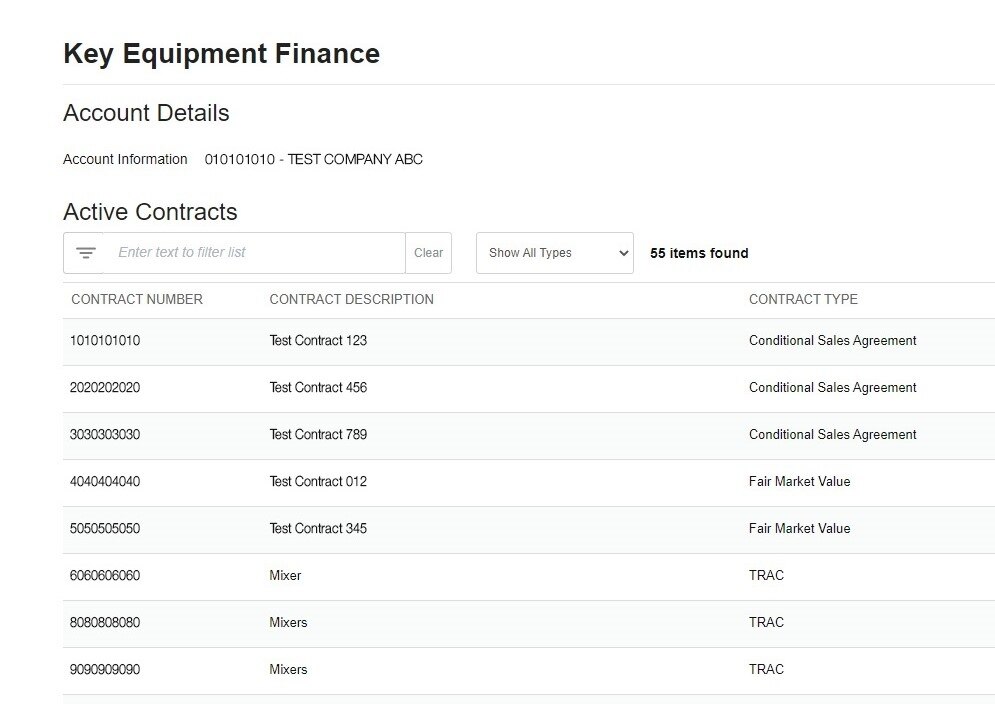Image resolution: width=995 pixels, height=704 pixels.
Task: Open contract number 3030303030
Action: tap(105, 435)
